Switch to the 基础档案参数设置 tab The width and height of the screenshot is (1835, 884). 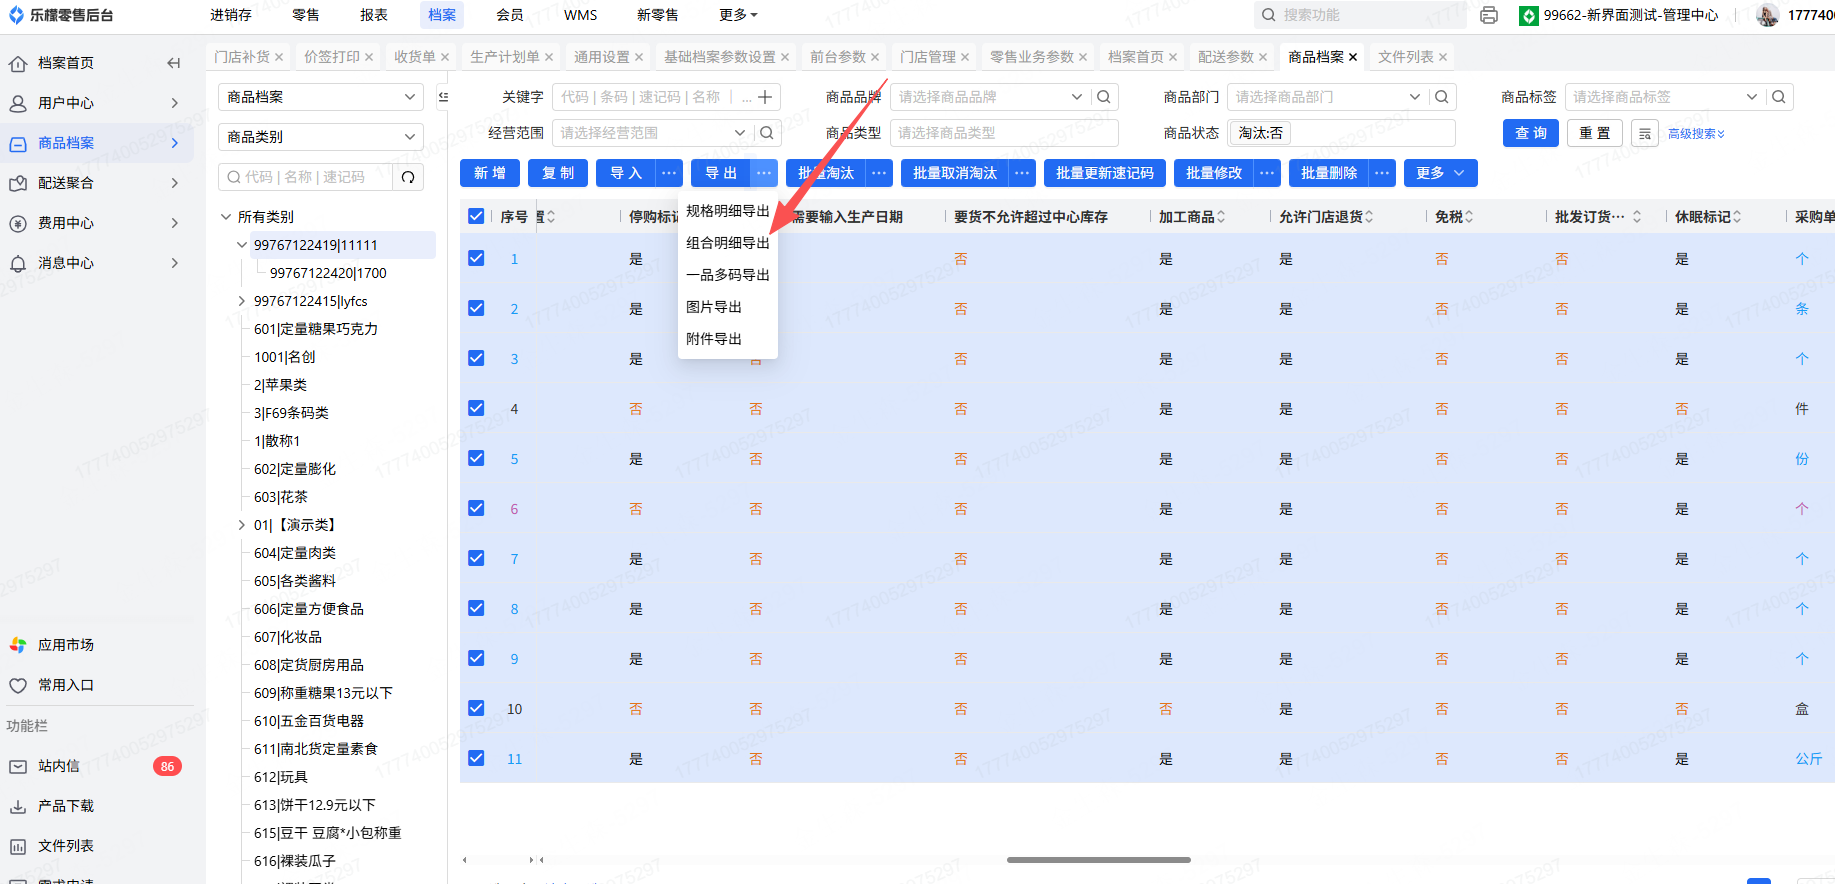click(720, 57)
